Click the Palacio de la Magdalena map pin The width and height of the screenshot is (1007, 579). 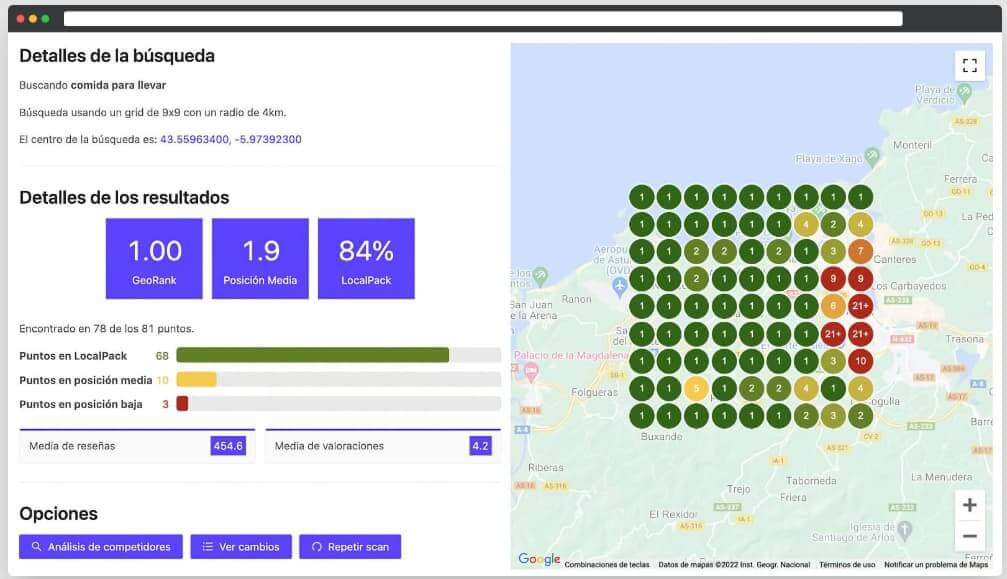click(x=530, y=372)
